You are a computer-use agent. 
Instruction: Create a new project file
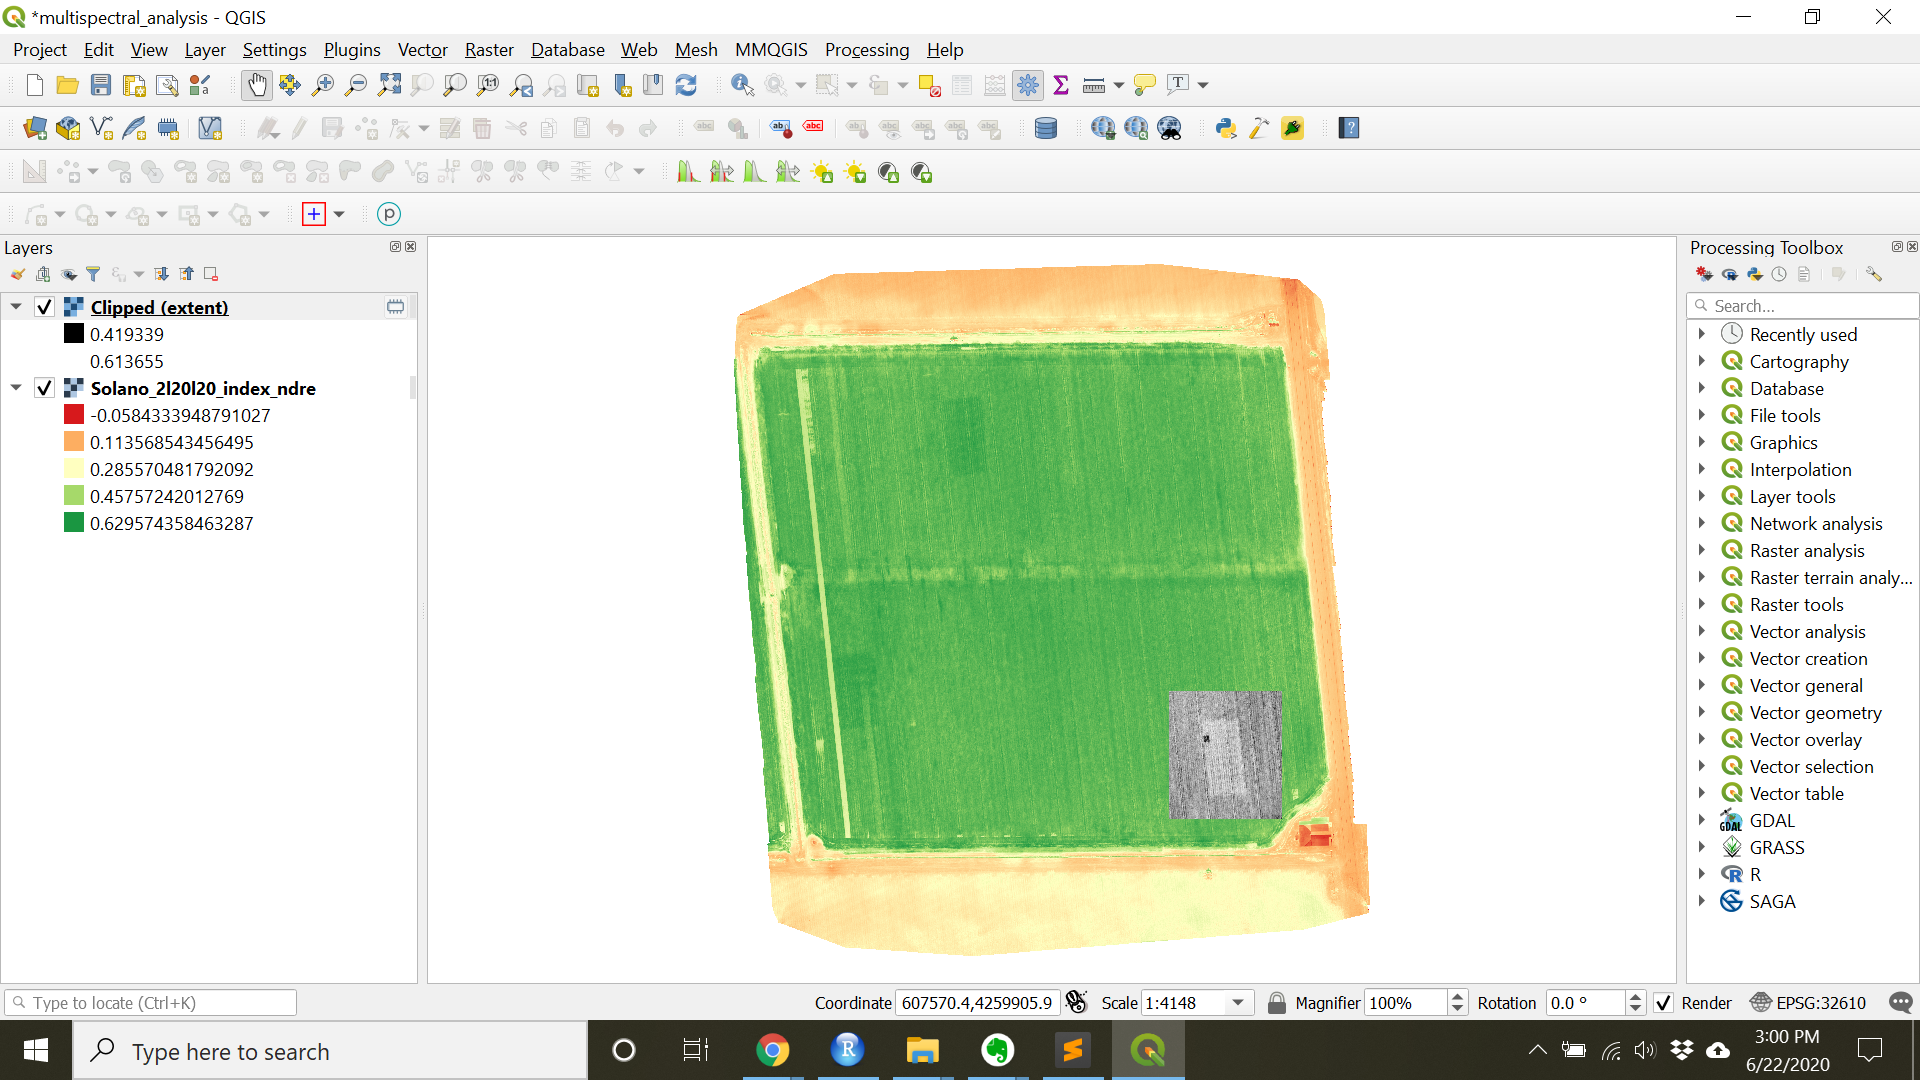coord(35,86)
